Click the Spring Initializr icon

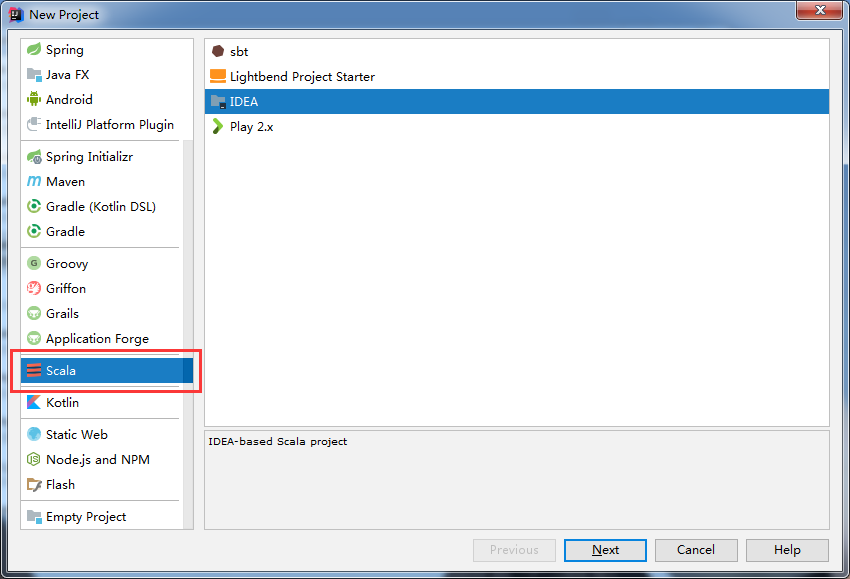[34, 157]
